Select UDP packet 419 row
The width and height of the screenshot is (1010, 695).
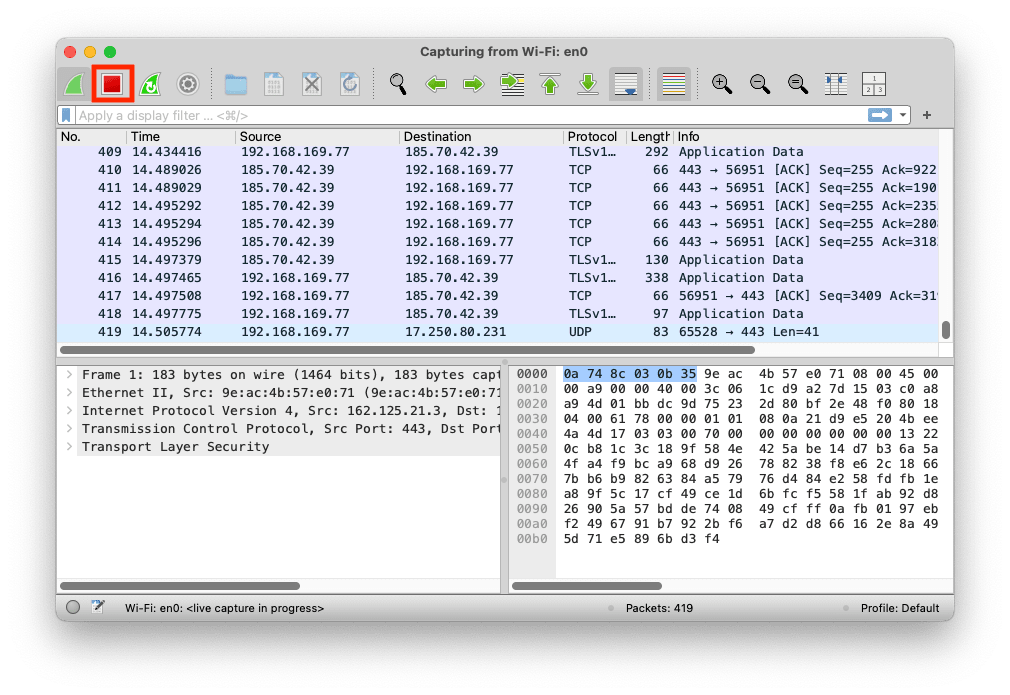coord(497,332)
